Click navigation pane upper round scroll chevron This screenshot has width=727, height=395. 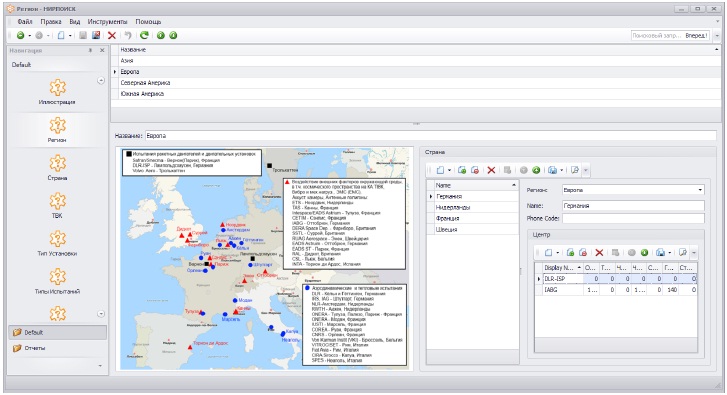pos(101,81)
